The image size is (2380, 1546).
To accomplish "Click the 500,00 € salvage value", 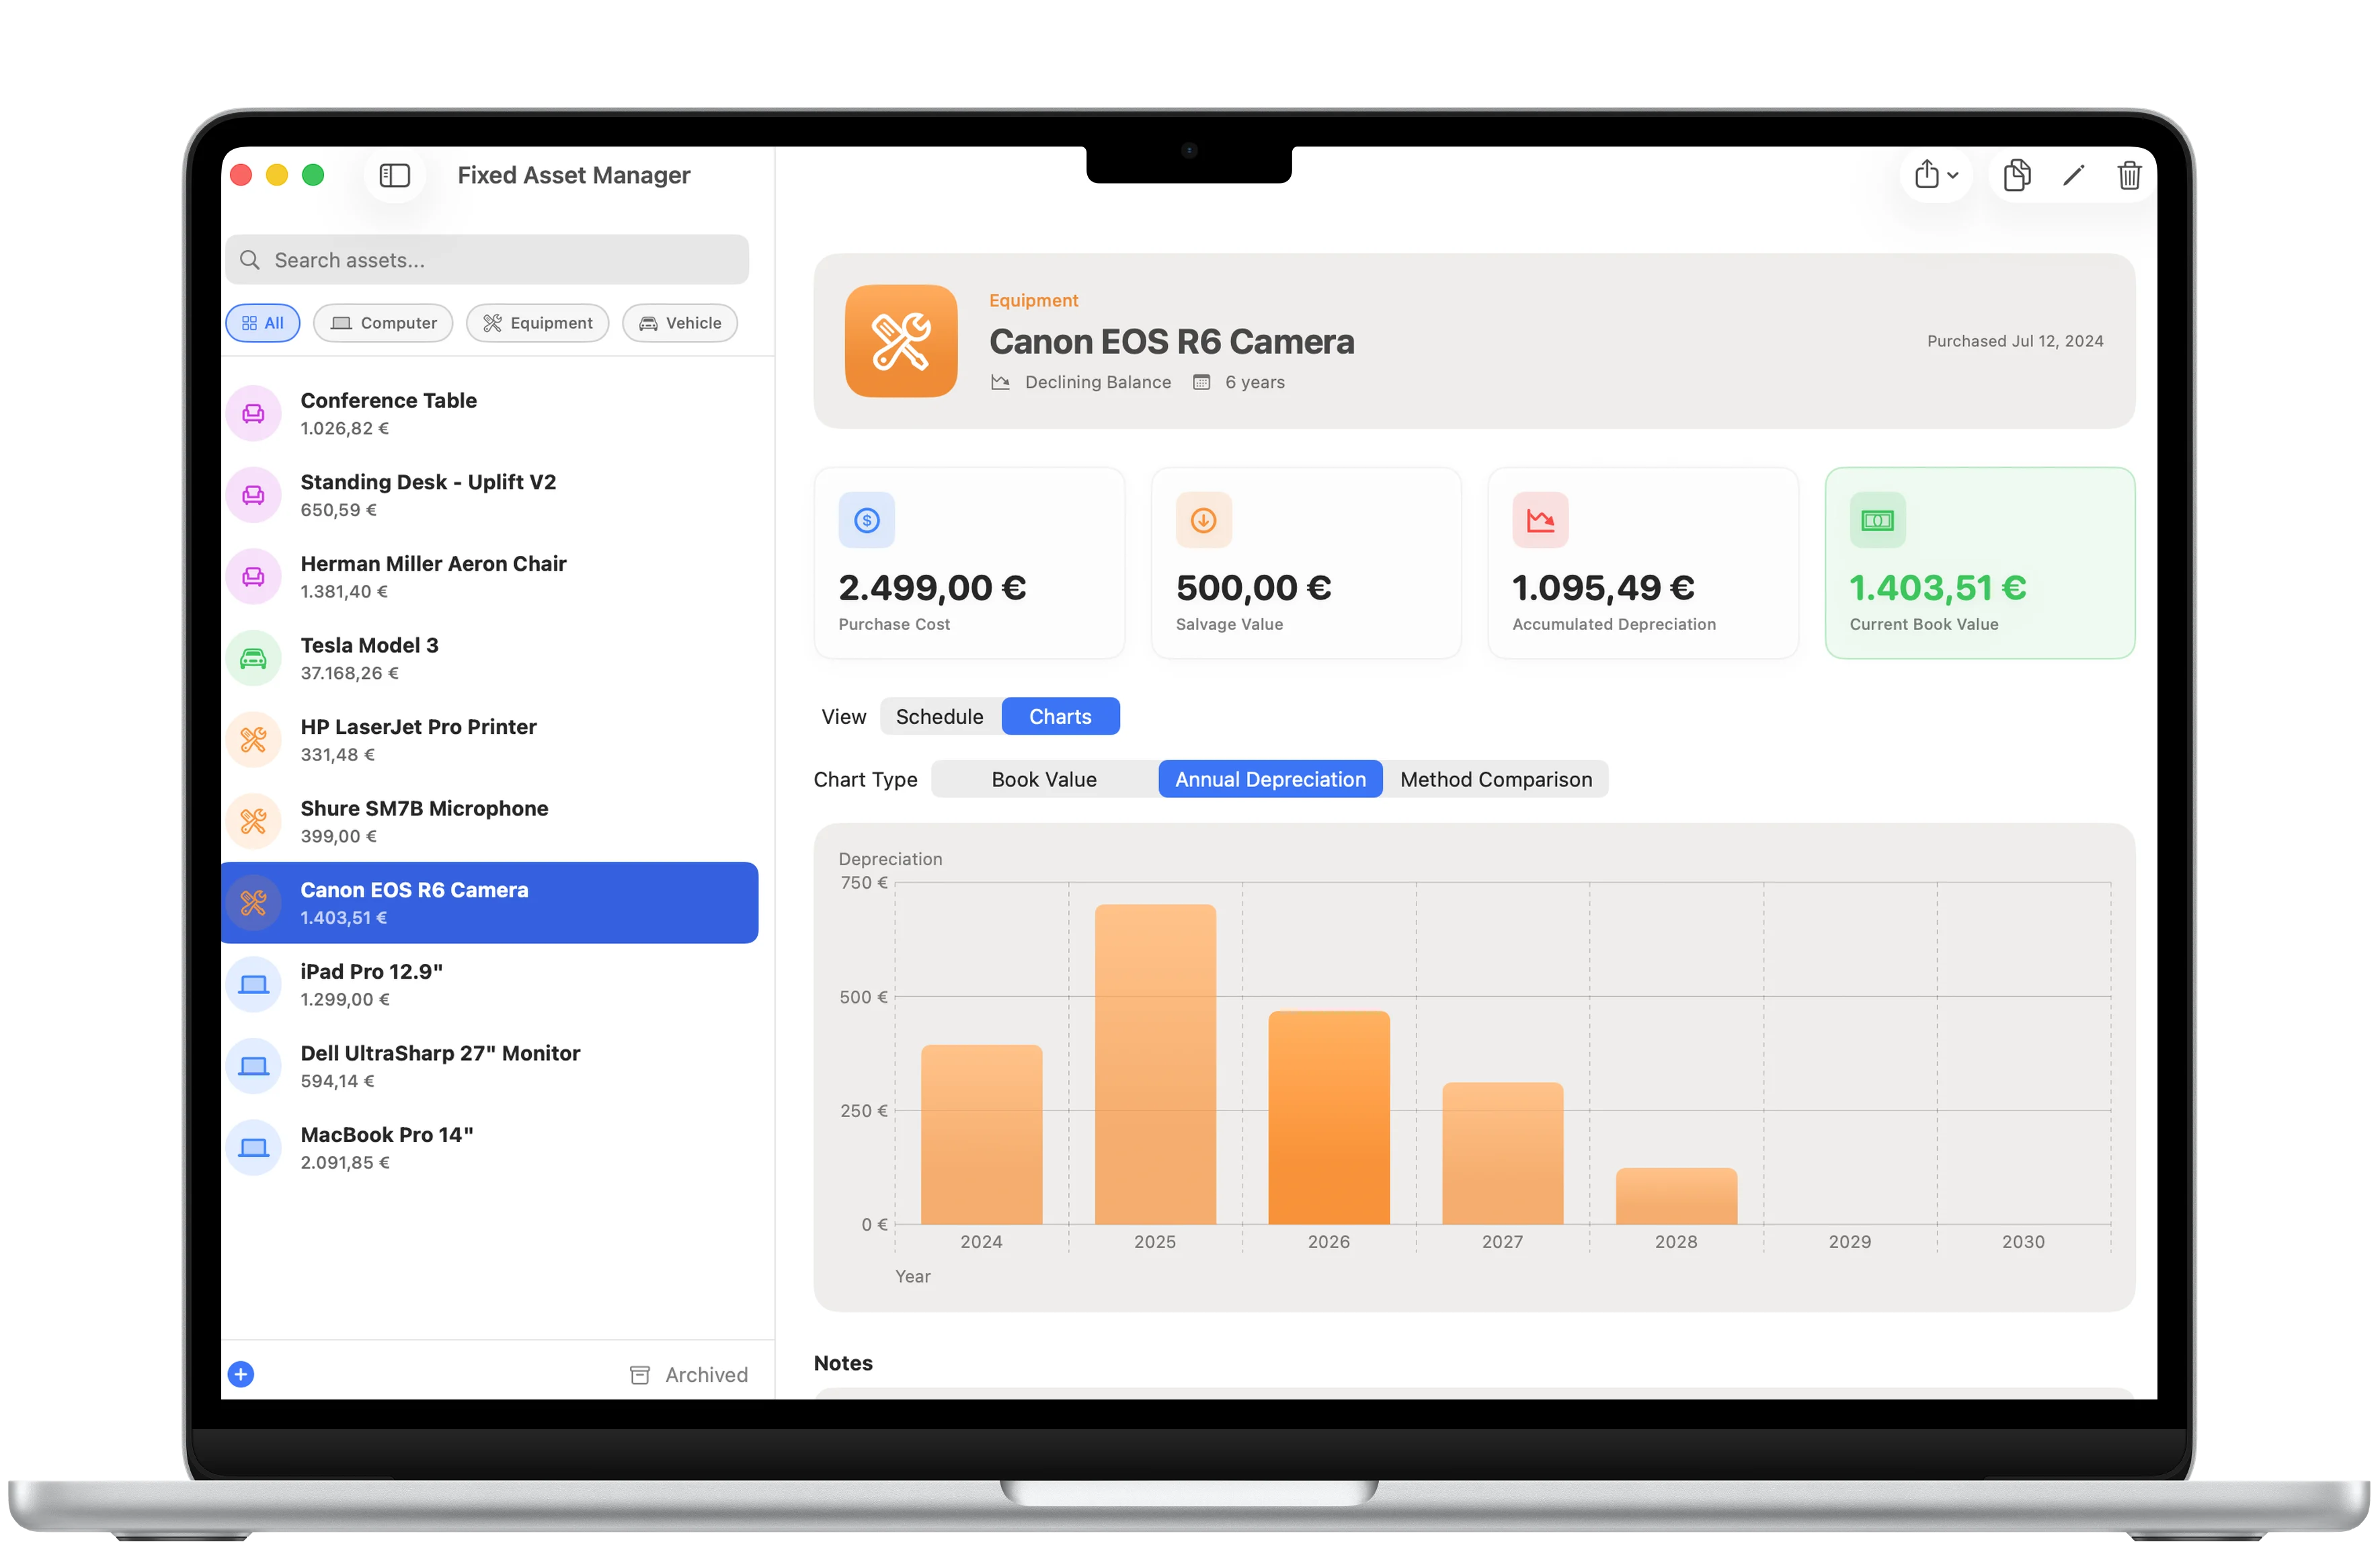I will coord(1254,588).
